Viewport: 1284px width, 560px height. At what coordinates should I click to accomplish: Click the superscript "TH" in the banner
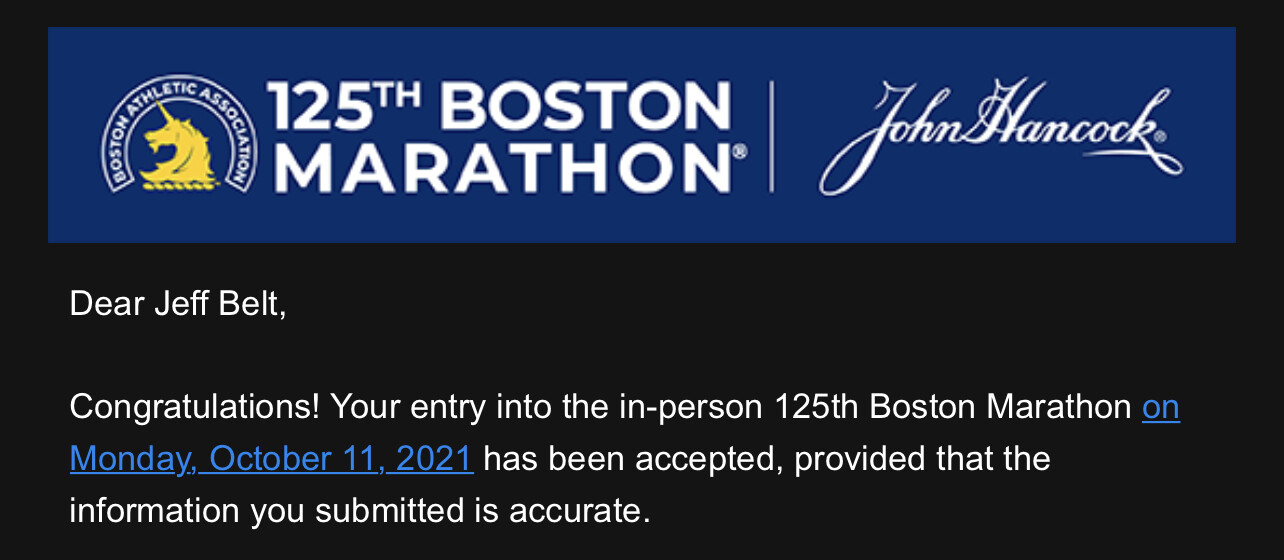(x=409, y=95)
